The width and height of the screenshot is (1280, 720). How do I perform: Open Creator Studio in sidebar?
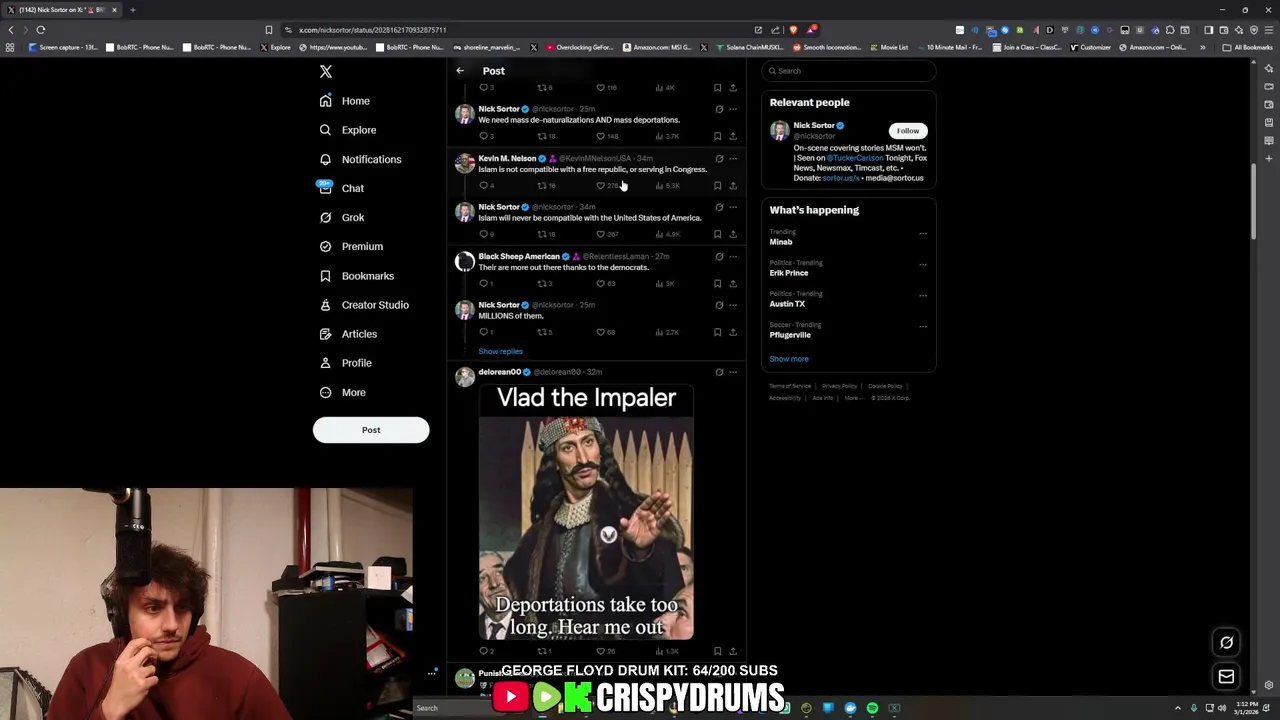point(363,305)
